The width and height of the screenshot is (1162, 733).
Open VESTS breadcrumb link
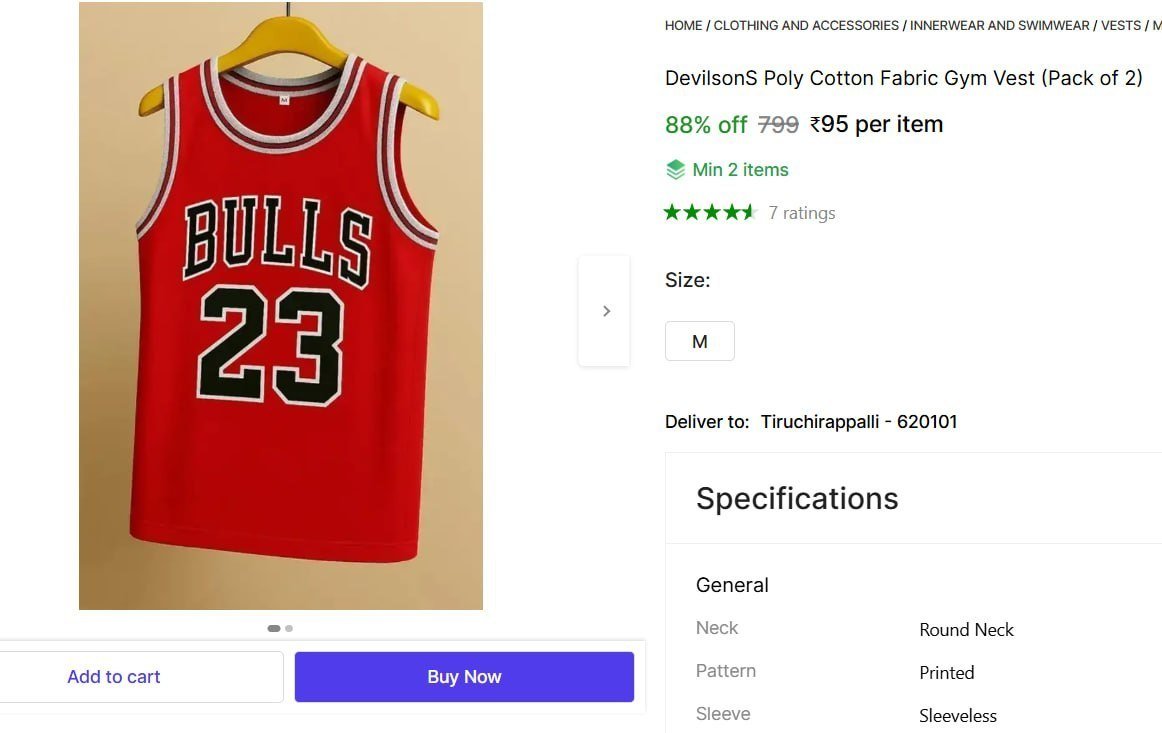pyautogui.click(x=1120, y=26)
